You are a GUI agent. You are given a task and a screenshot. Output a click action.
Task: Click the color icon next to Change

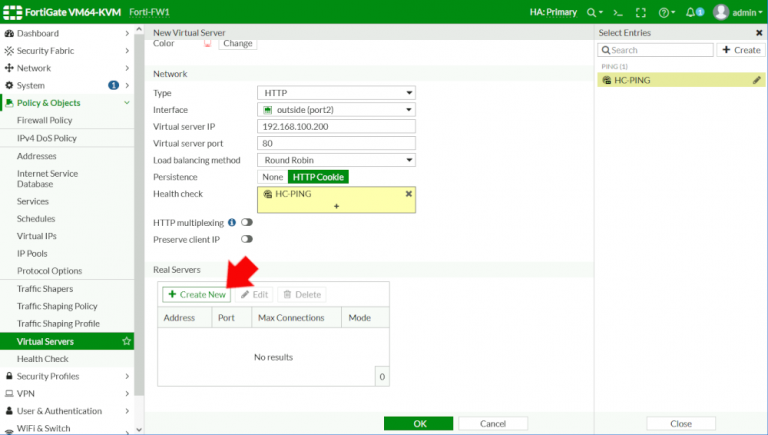click(208, 44)
